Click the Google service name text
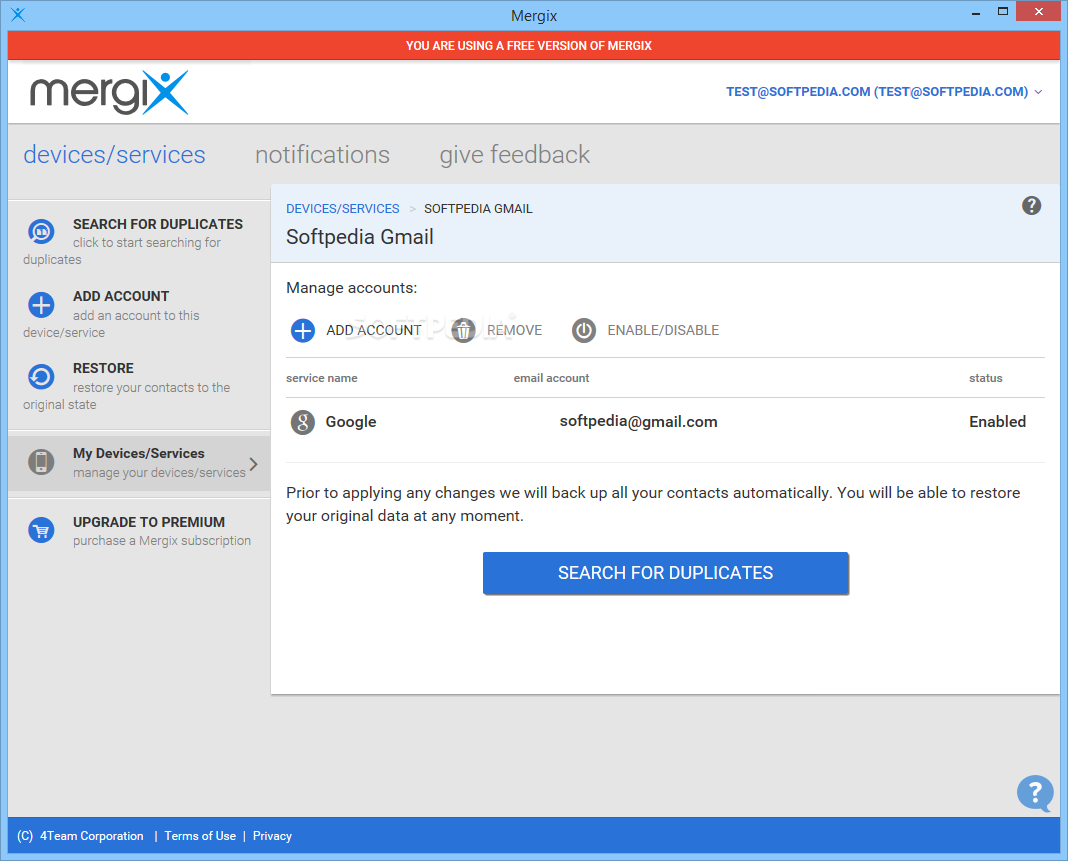 (351, 422)
